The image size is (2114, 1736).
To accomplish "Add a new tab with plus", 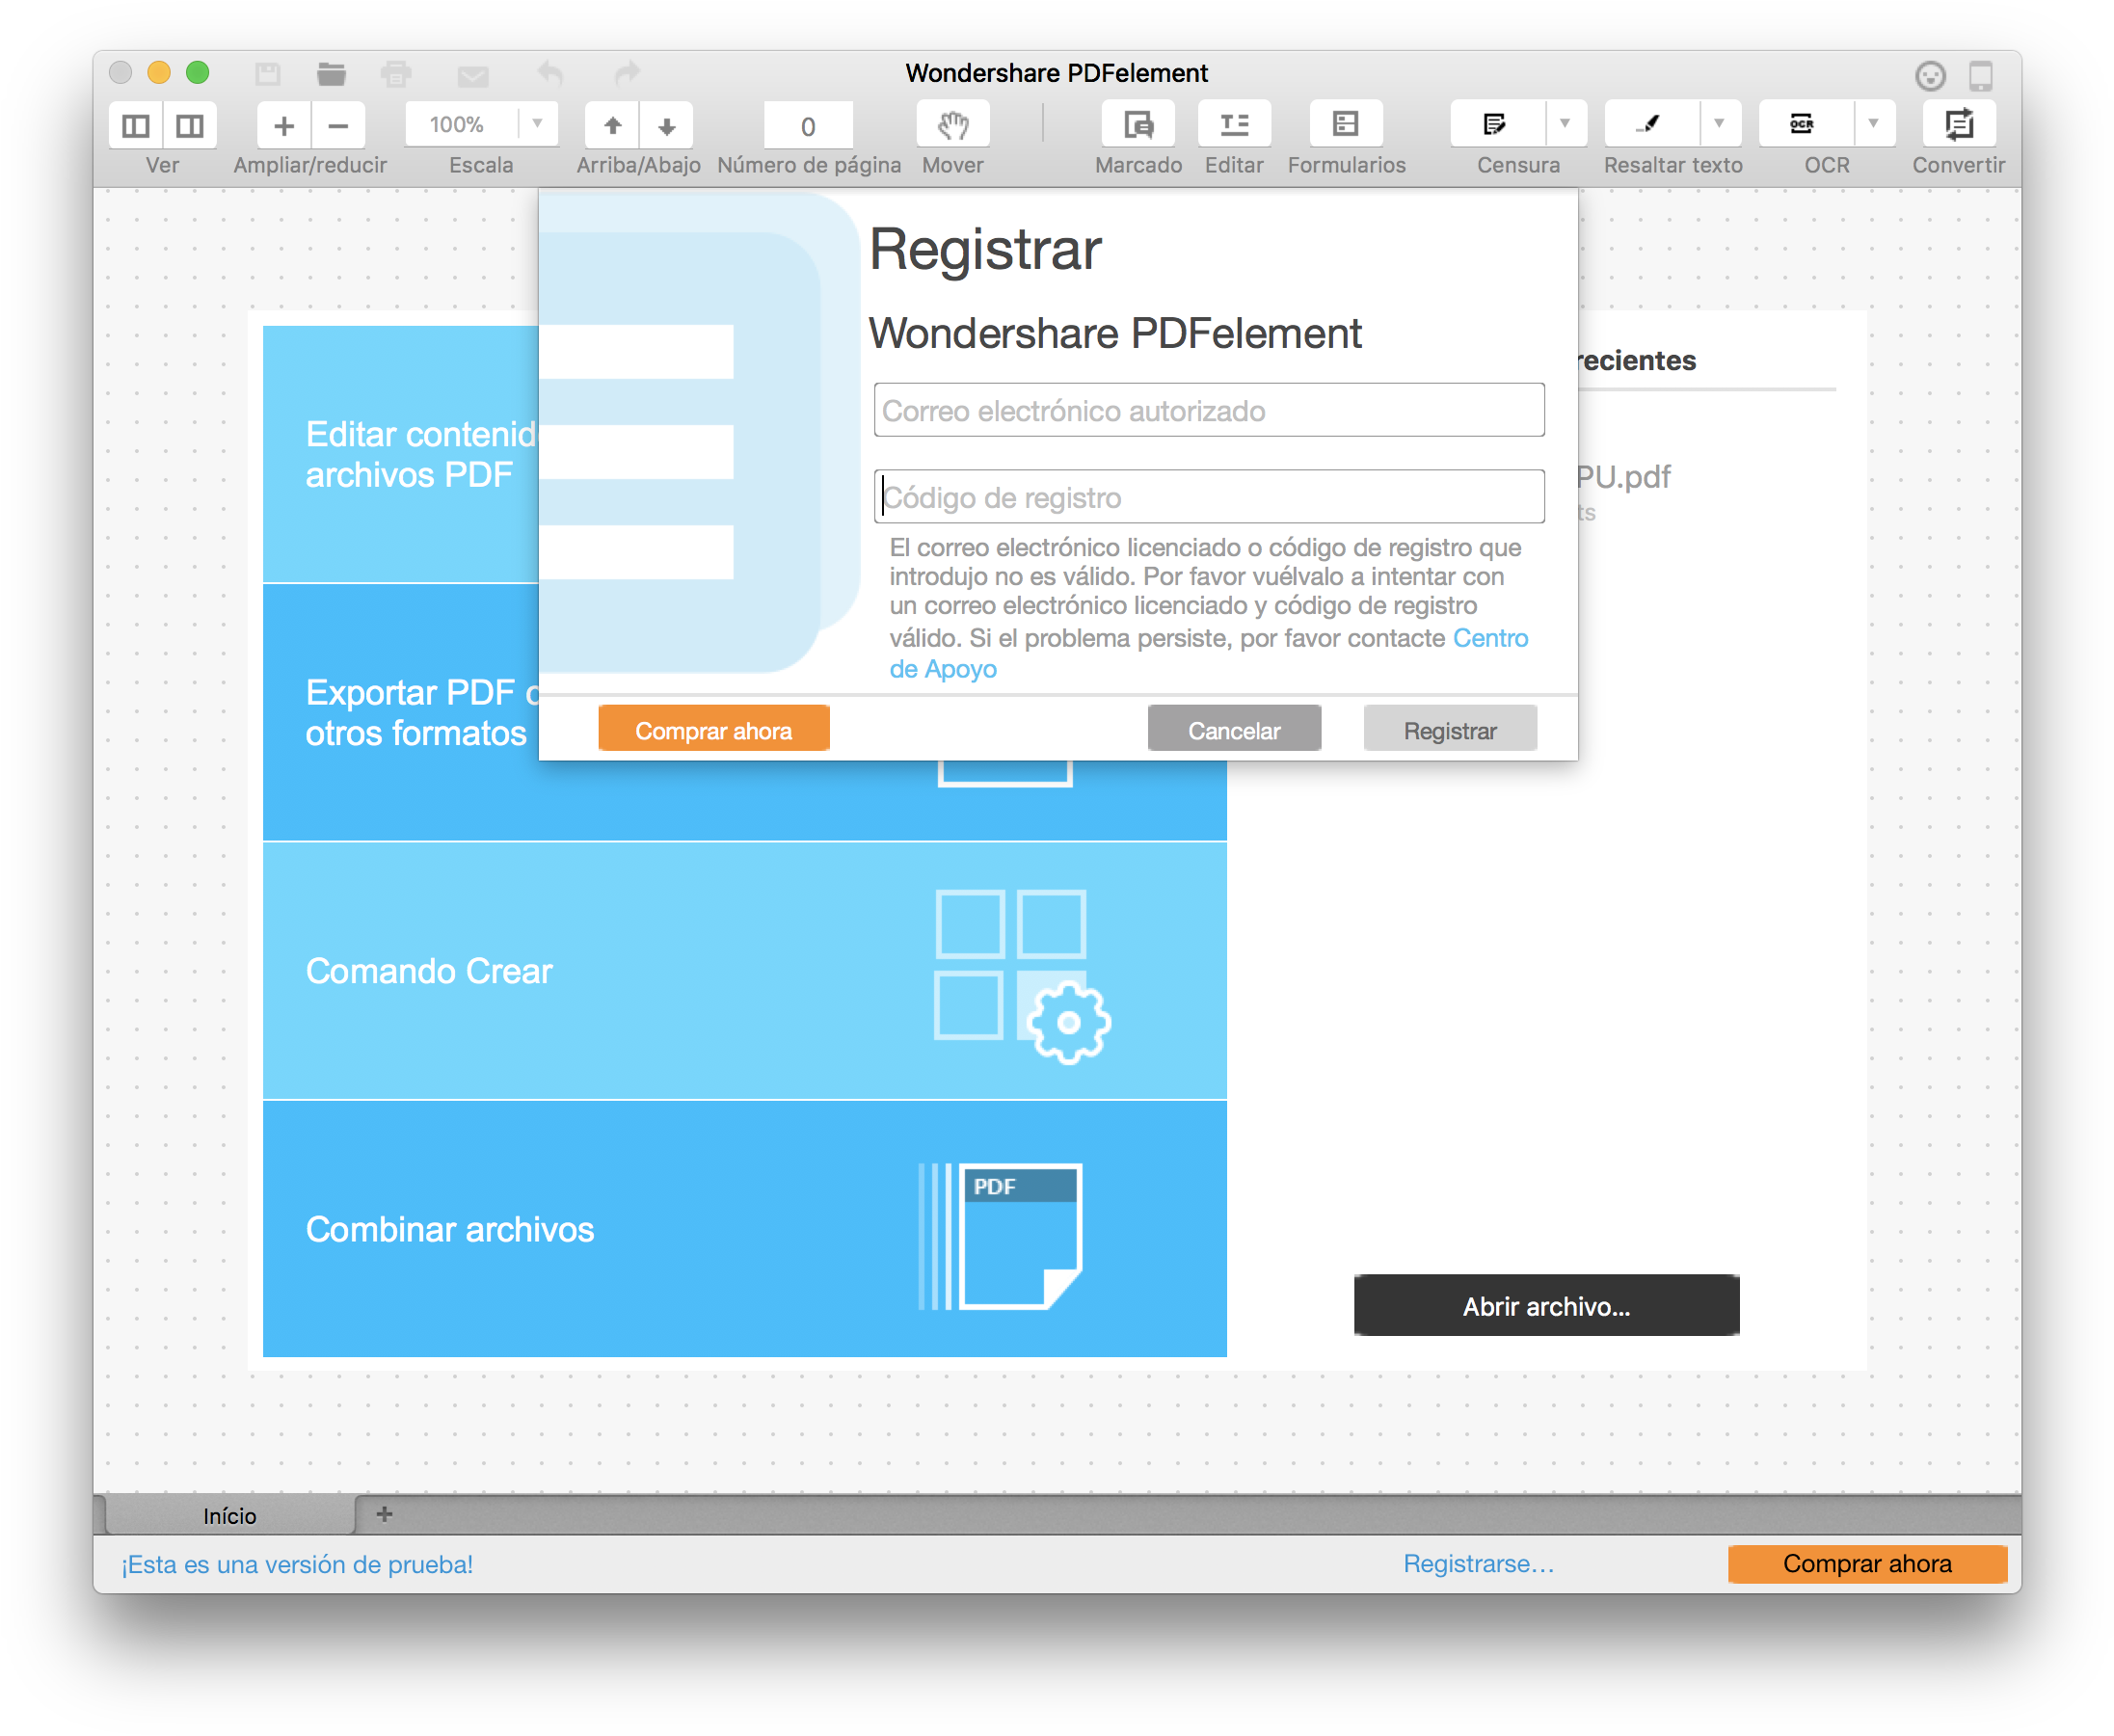I will (x=384, y=1514).
